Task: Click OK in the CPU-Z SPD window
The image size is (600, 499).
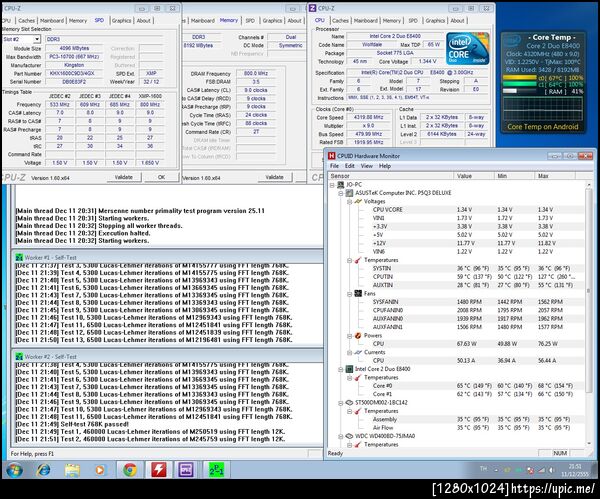Action: point(161,178)
